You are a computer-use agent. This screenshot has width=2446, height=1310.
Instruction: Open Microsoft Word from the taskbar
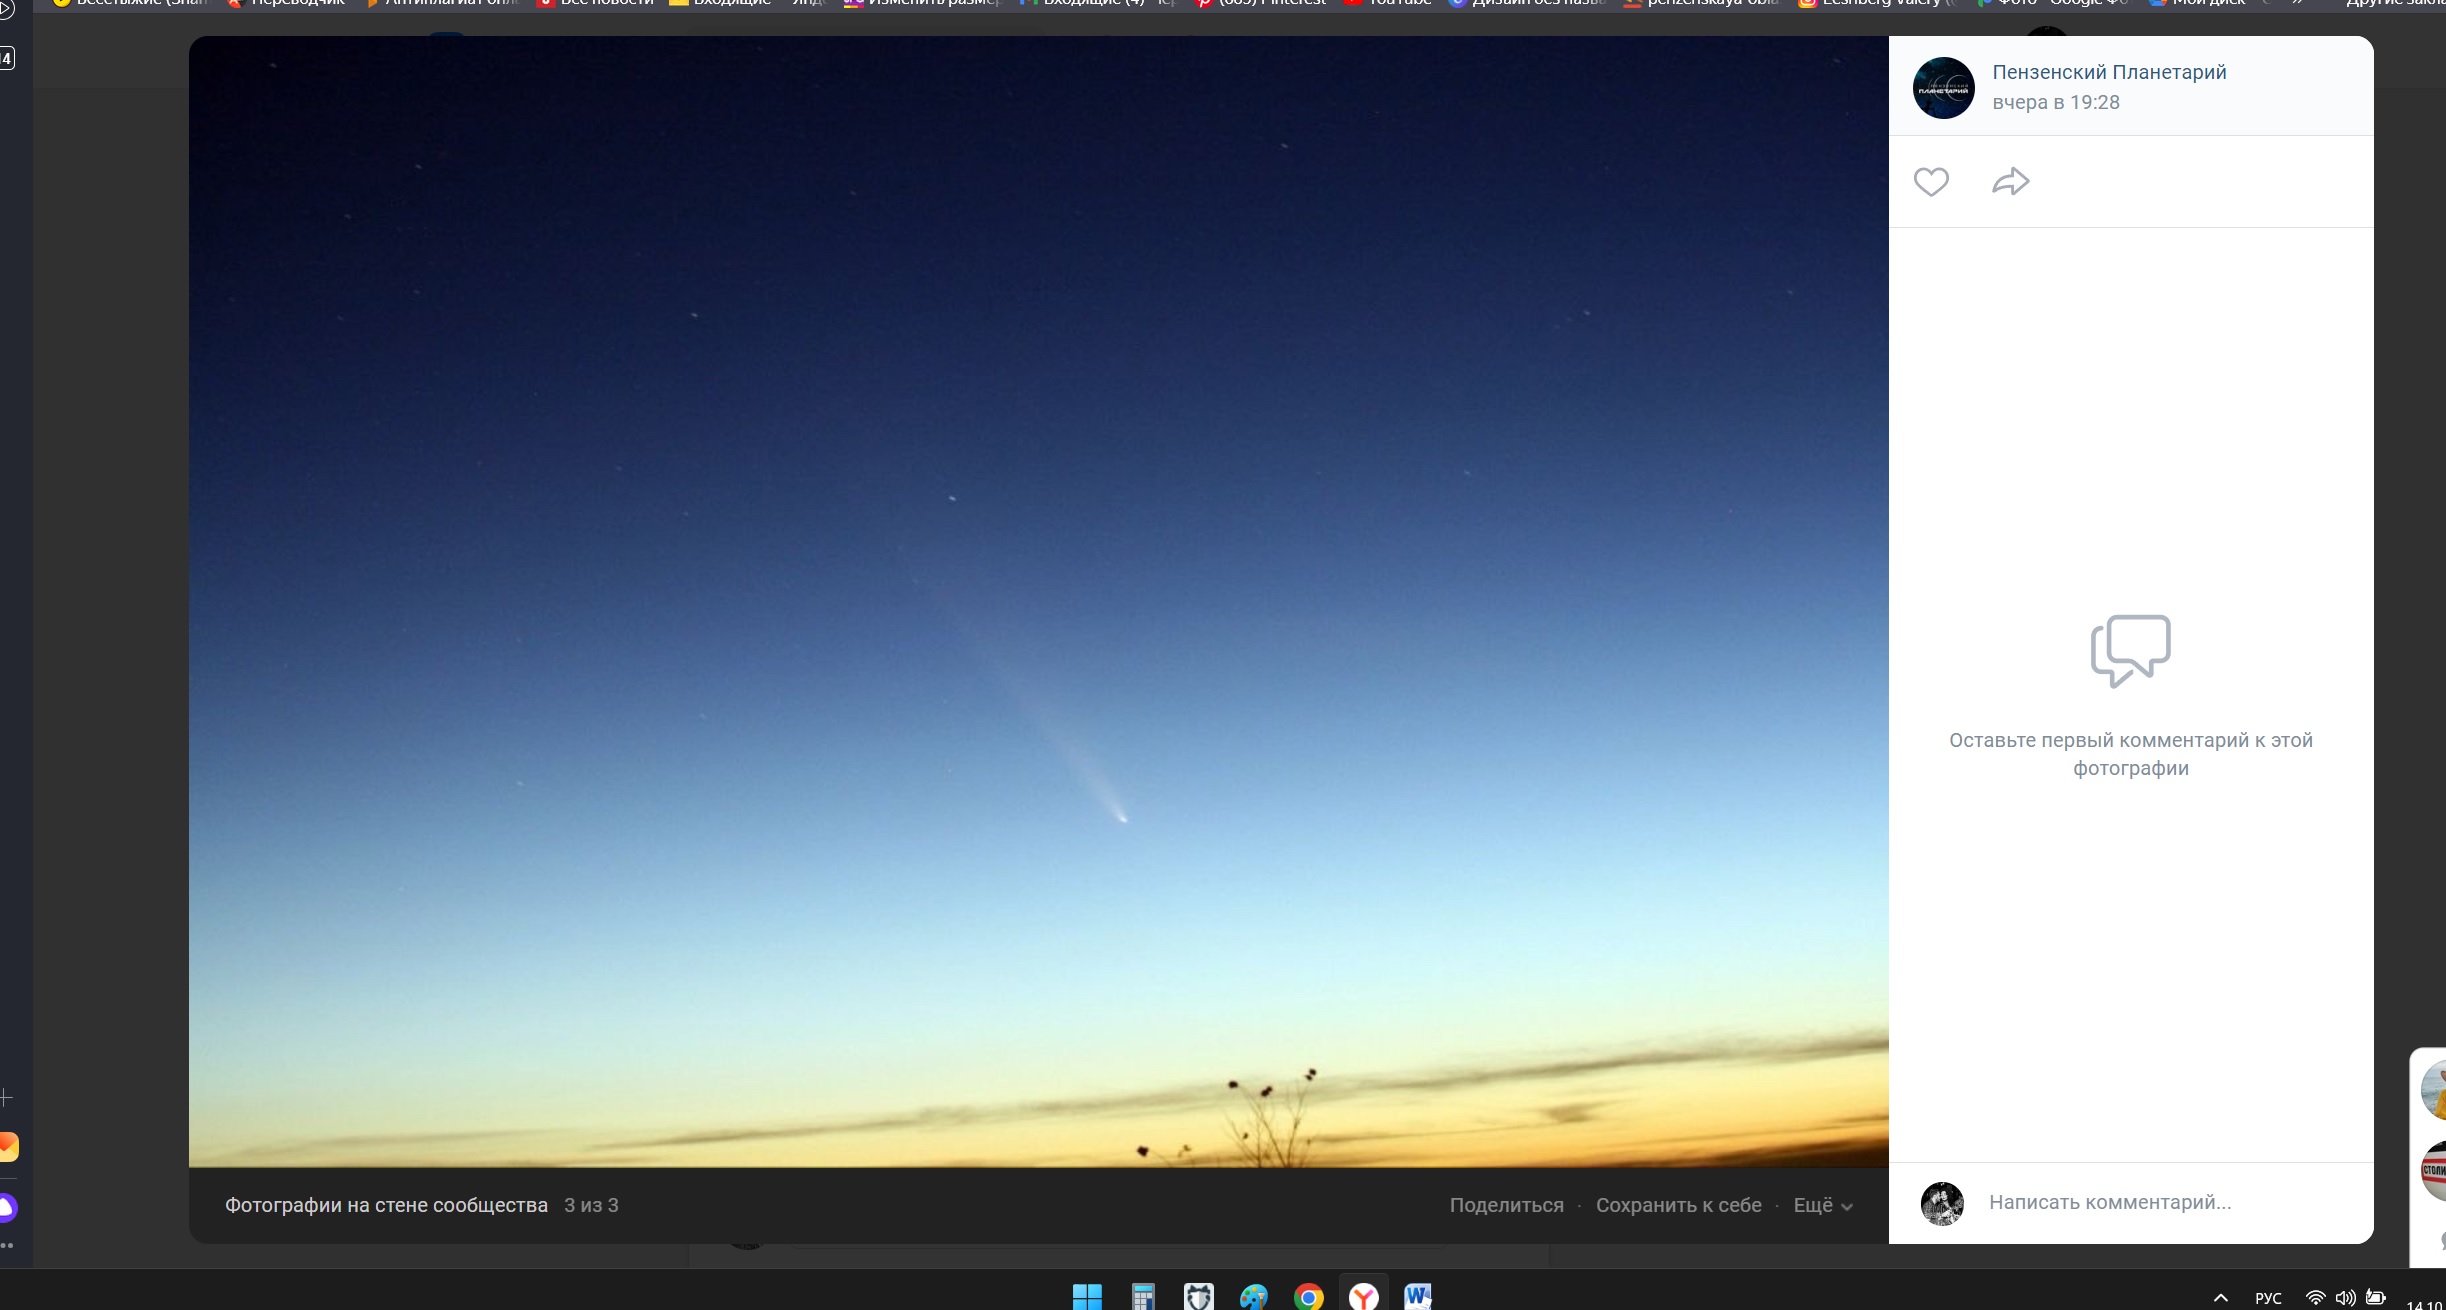click(1418, 1296)
